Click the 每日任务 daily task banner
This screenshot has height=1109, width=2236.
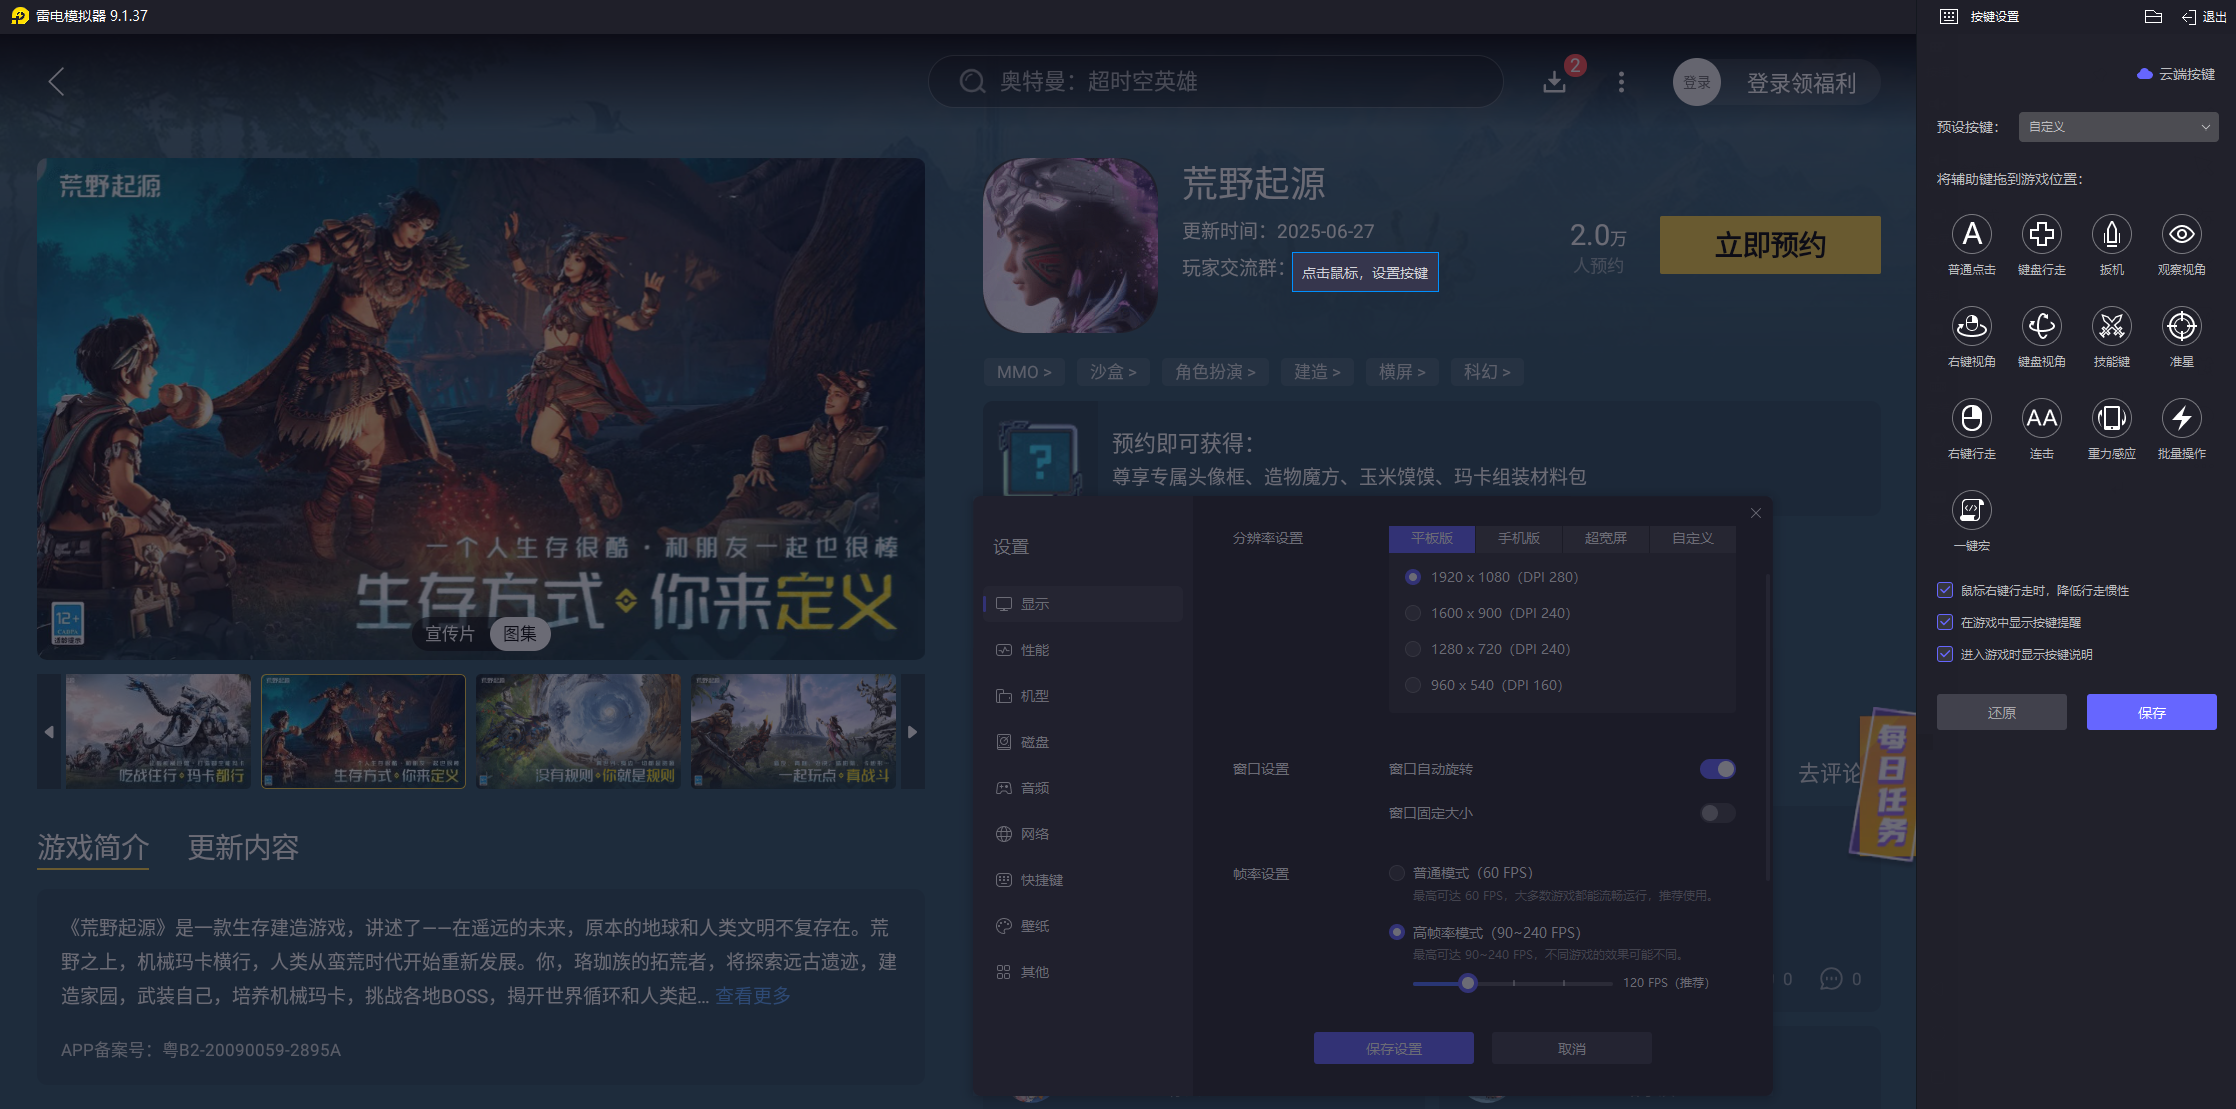coord(1884,784)
